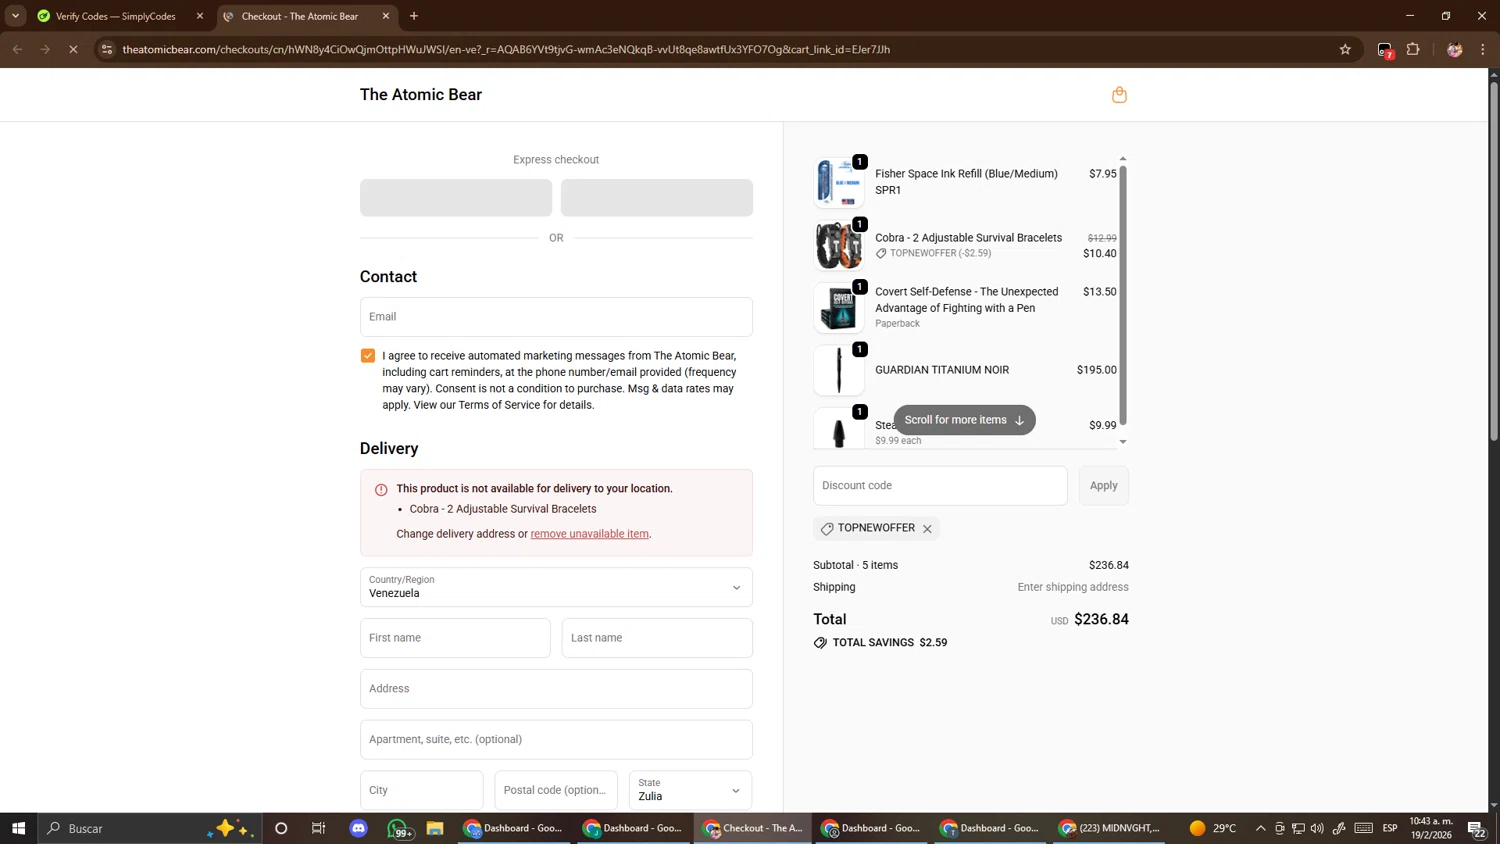Focus the Discount code field
This screenshot has width=1500, height=844.
point(940,486)
